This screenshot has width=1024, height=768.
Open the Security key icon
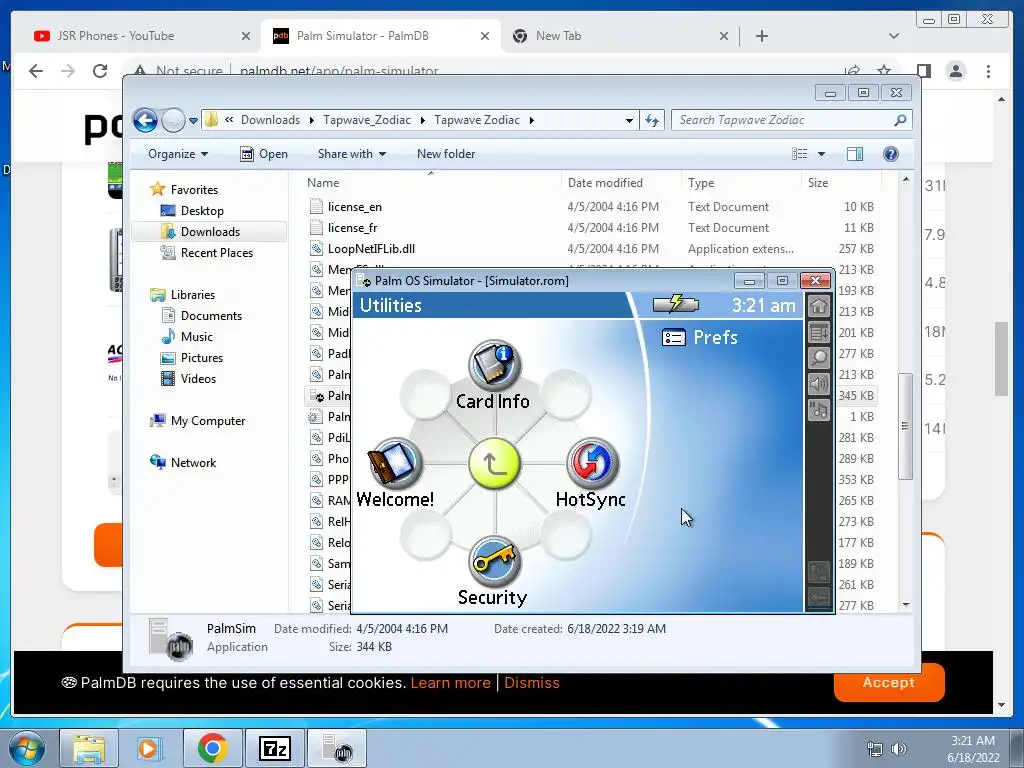coord(494,562)
